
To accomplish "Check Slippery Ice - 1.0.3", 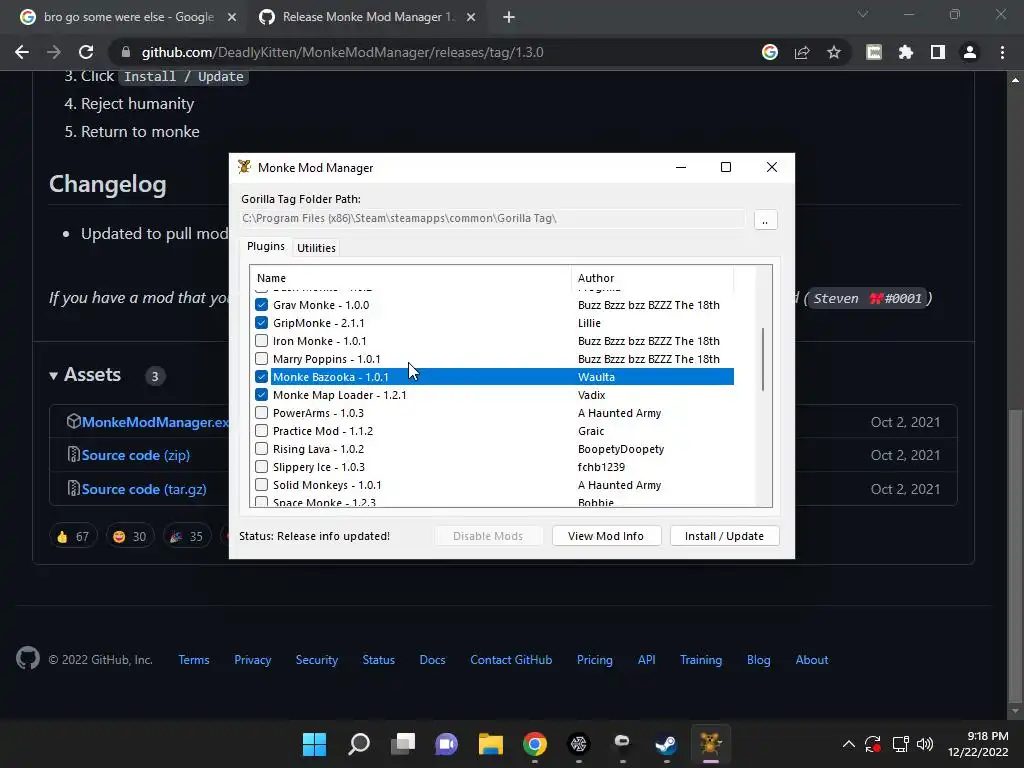I will [x=261, y=467].
